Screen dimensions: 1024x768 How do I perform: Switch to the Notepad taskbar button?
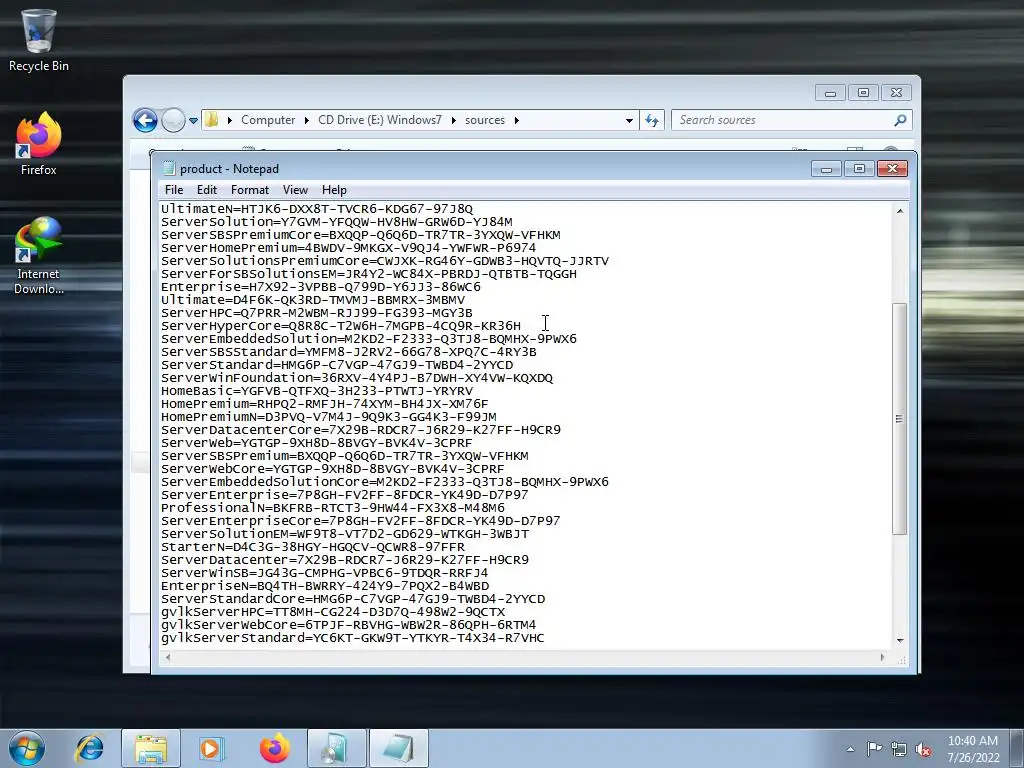[399, 748]
